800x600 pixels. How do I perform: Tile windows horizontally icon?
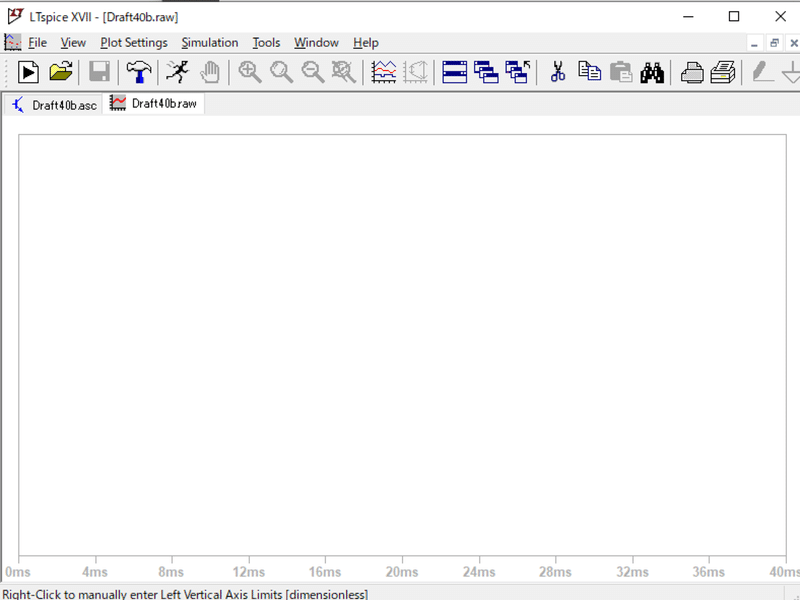pos(455,72)
